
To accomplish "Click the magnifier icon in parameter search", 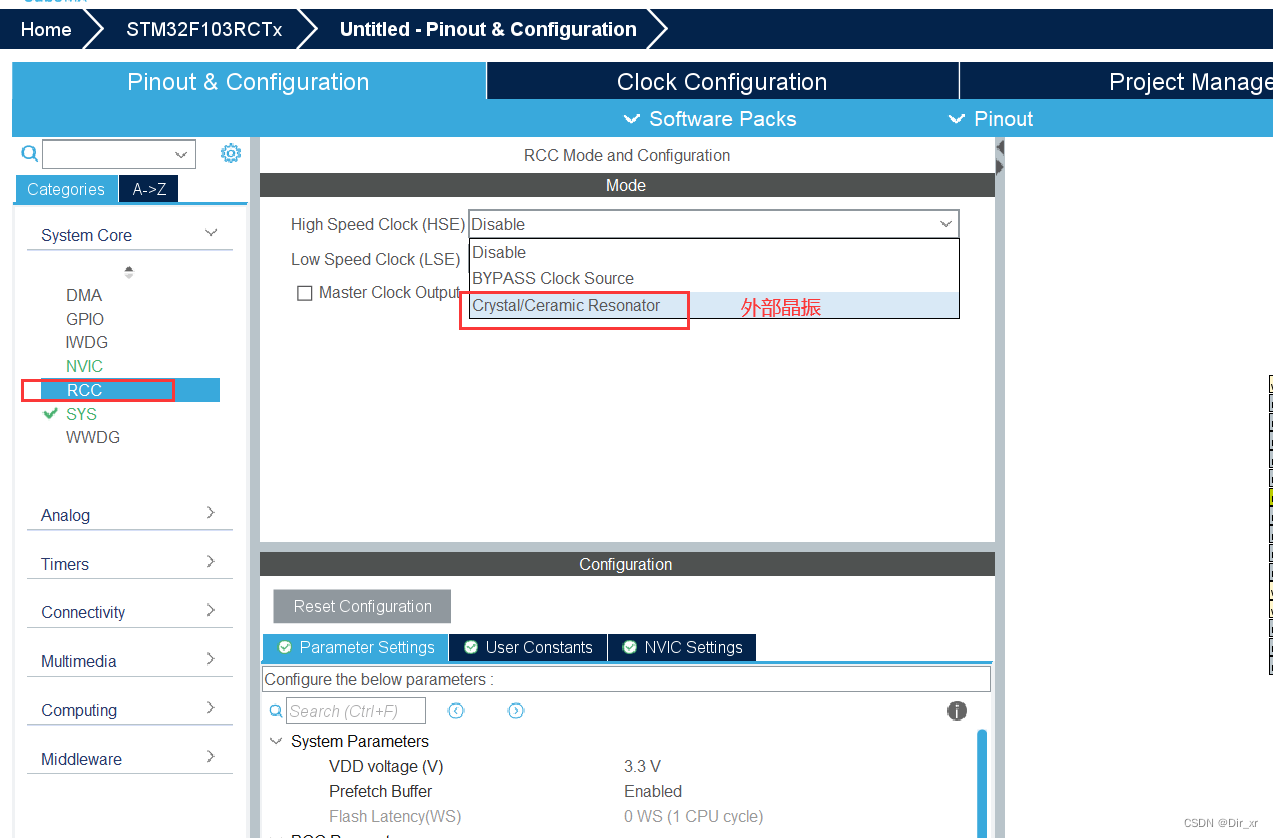I will coord(276,711).
